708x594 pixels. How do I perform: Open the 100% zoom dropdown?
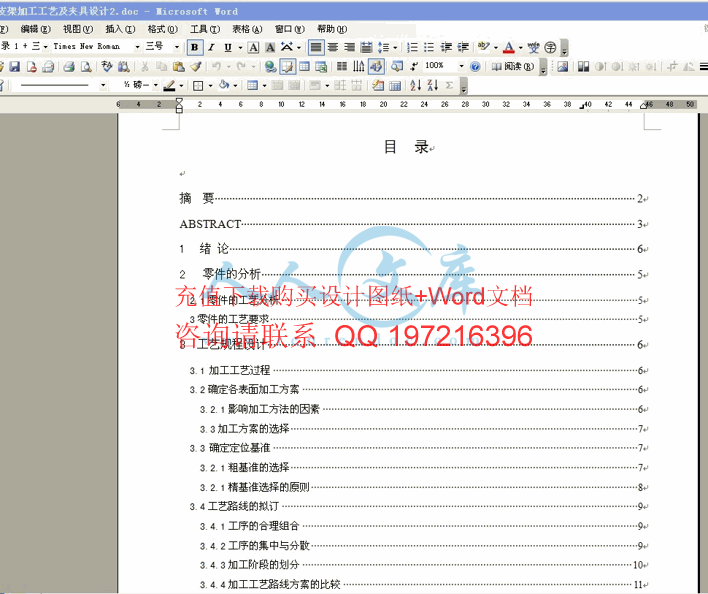coord(461,66)
